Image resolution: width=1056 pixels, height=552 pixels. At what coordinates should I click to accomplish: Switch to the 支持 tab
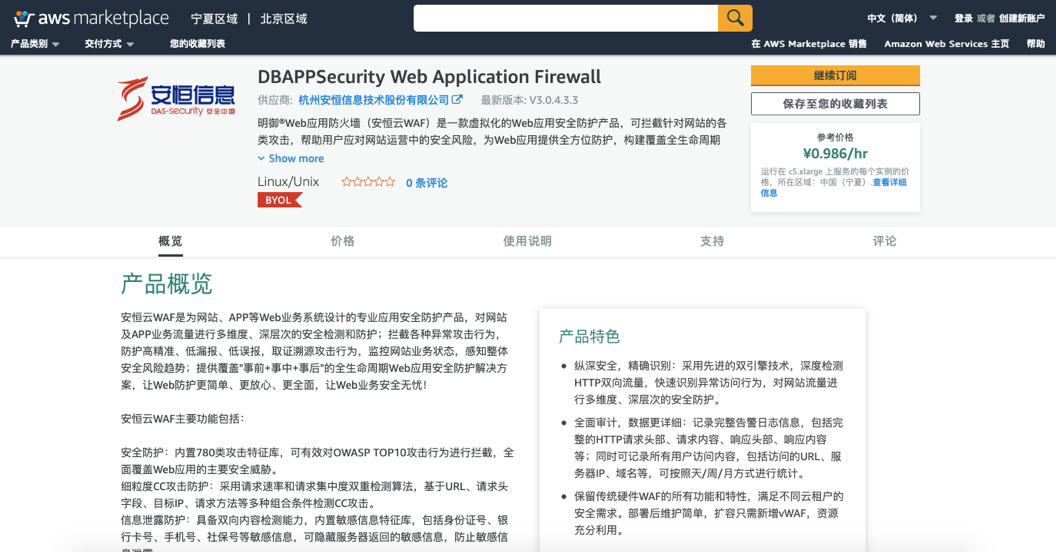pyautogui.click(x=712, y=241)
